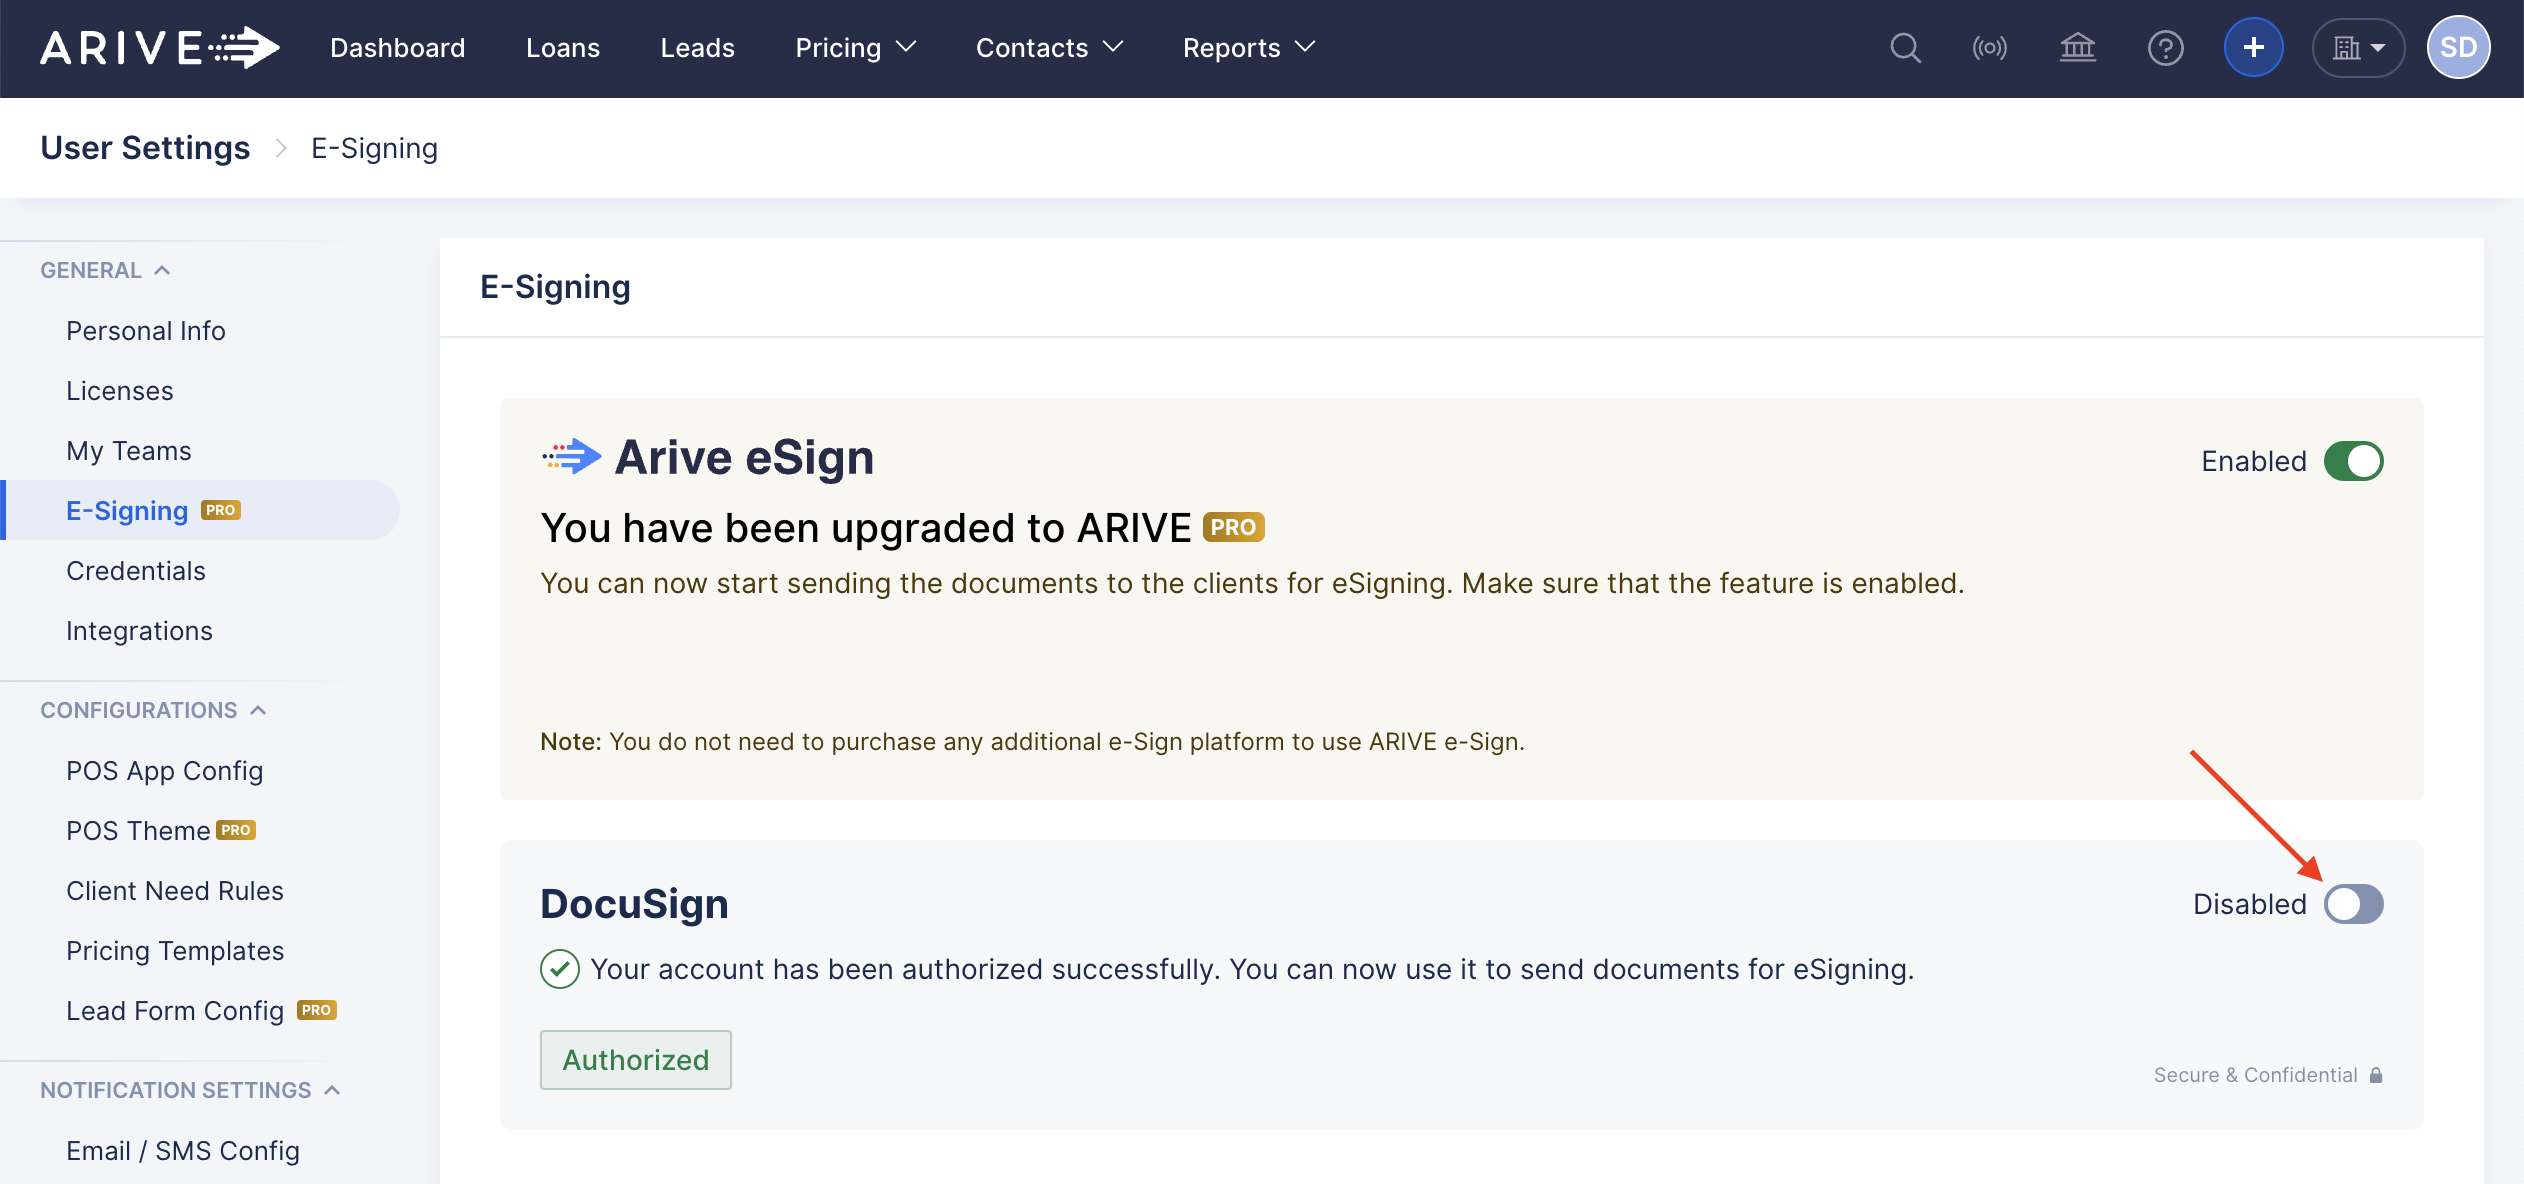
Task: Go to the Dashboard tab
Action: coord(397,48)
